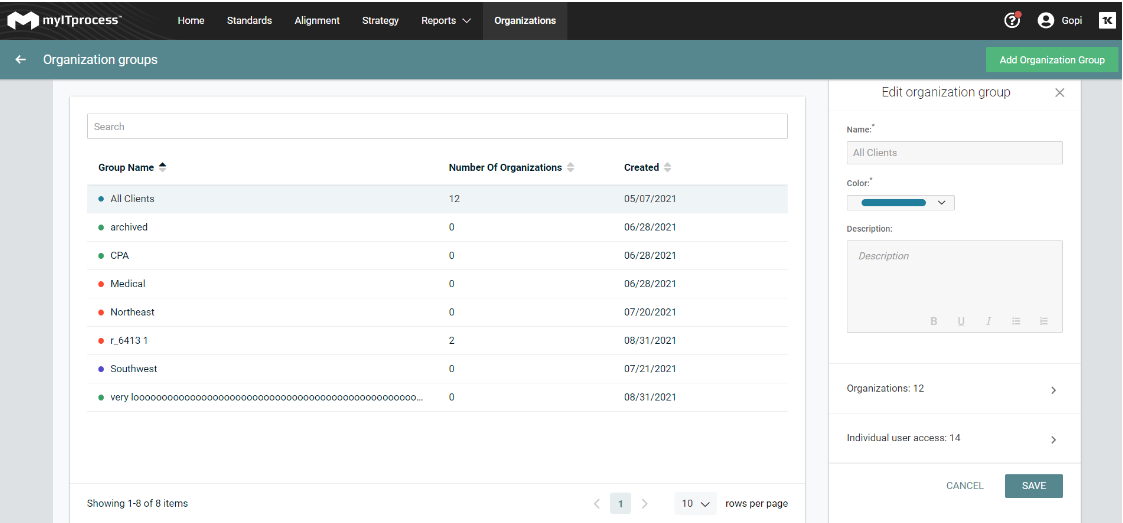The height and width of the screenshot is (523, 1123).
Task: Click the Add Organization Group button
Action: tap(1051, 60)
